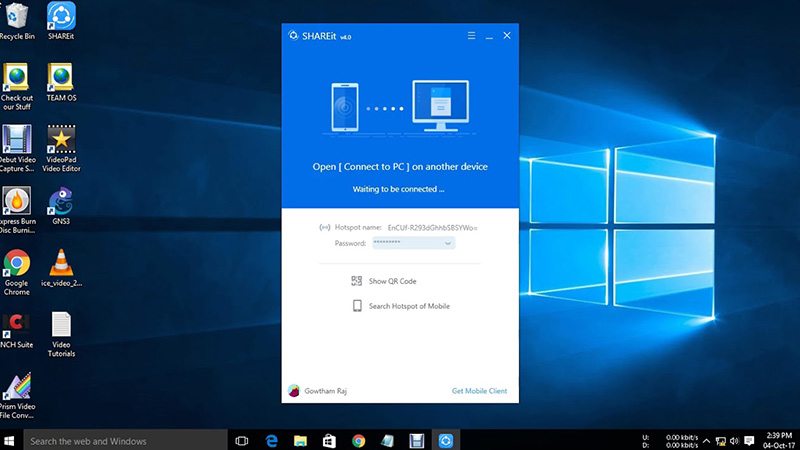The width and height of the screenshot is (800, 450).
Task: Click the Gowtham Raj avatar
Action: 294,391
